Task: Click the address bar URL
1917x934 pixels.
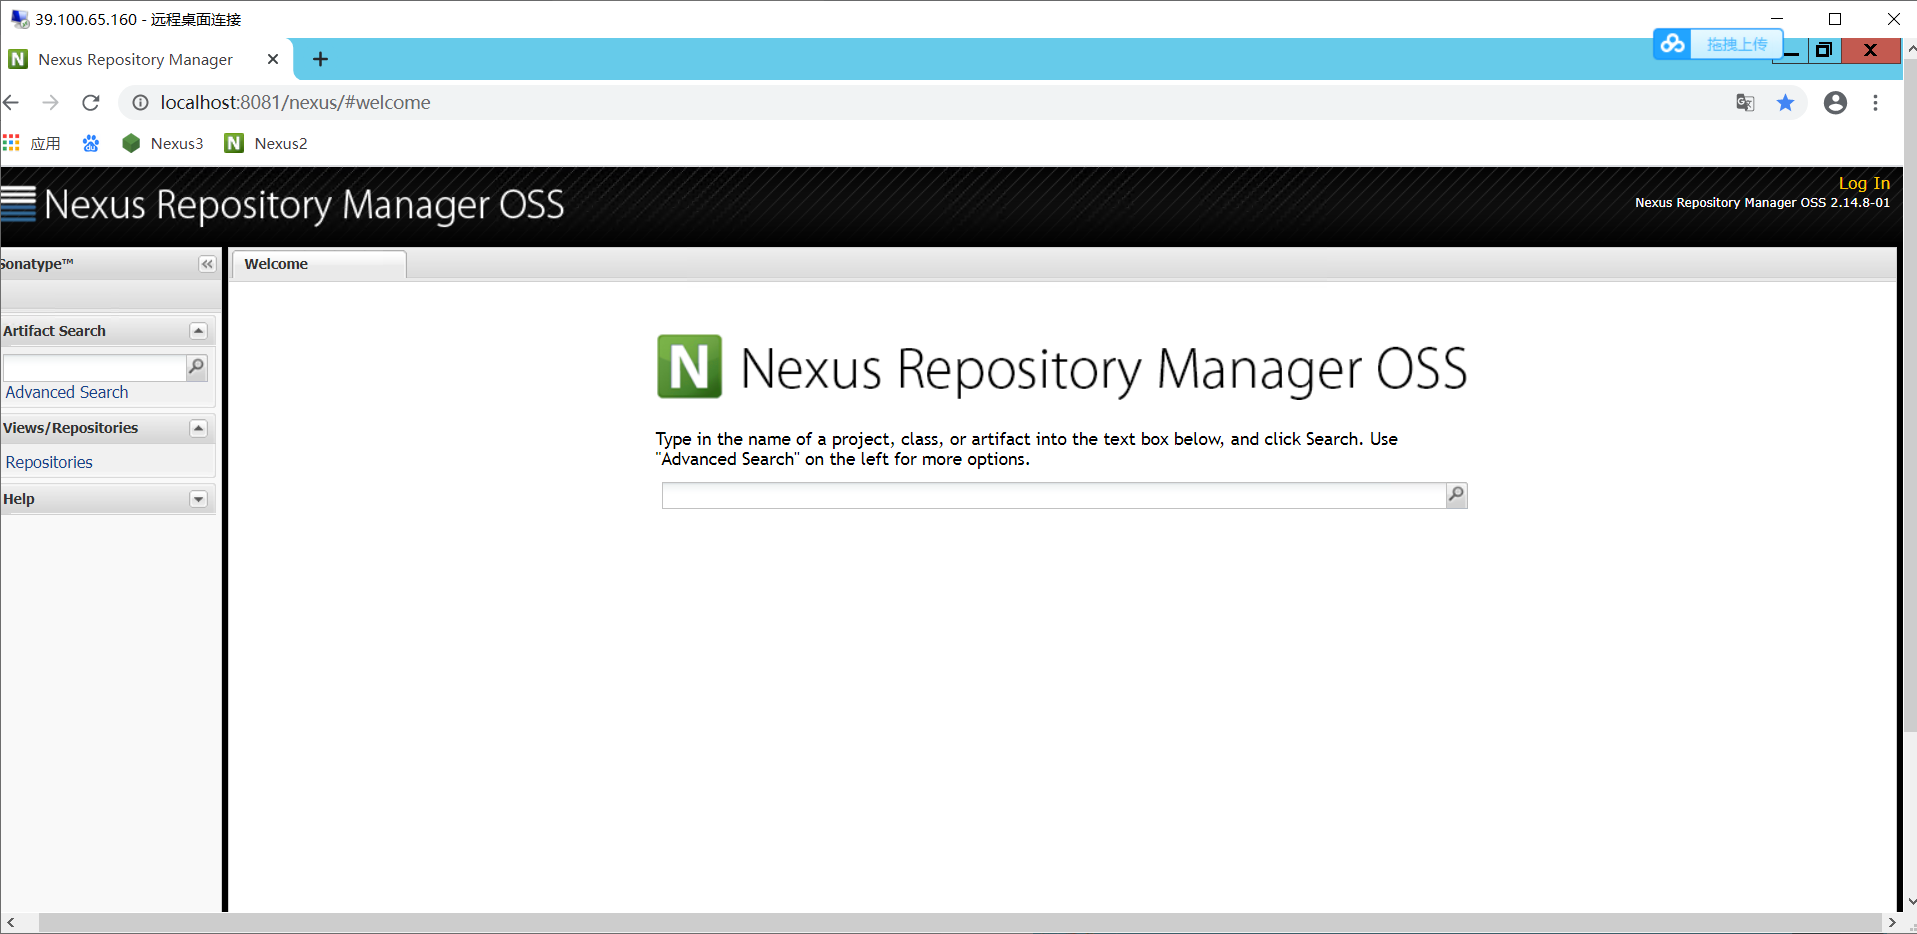Action: pos(295,102)
